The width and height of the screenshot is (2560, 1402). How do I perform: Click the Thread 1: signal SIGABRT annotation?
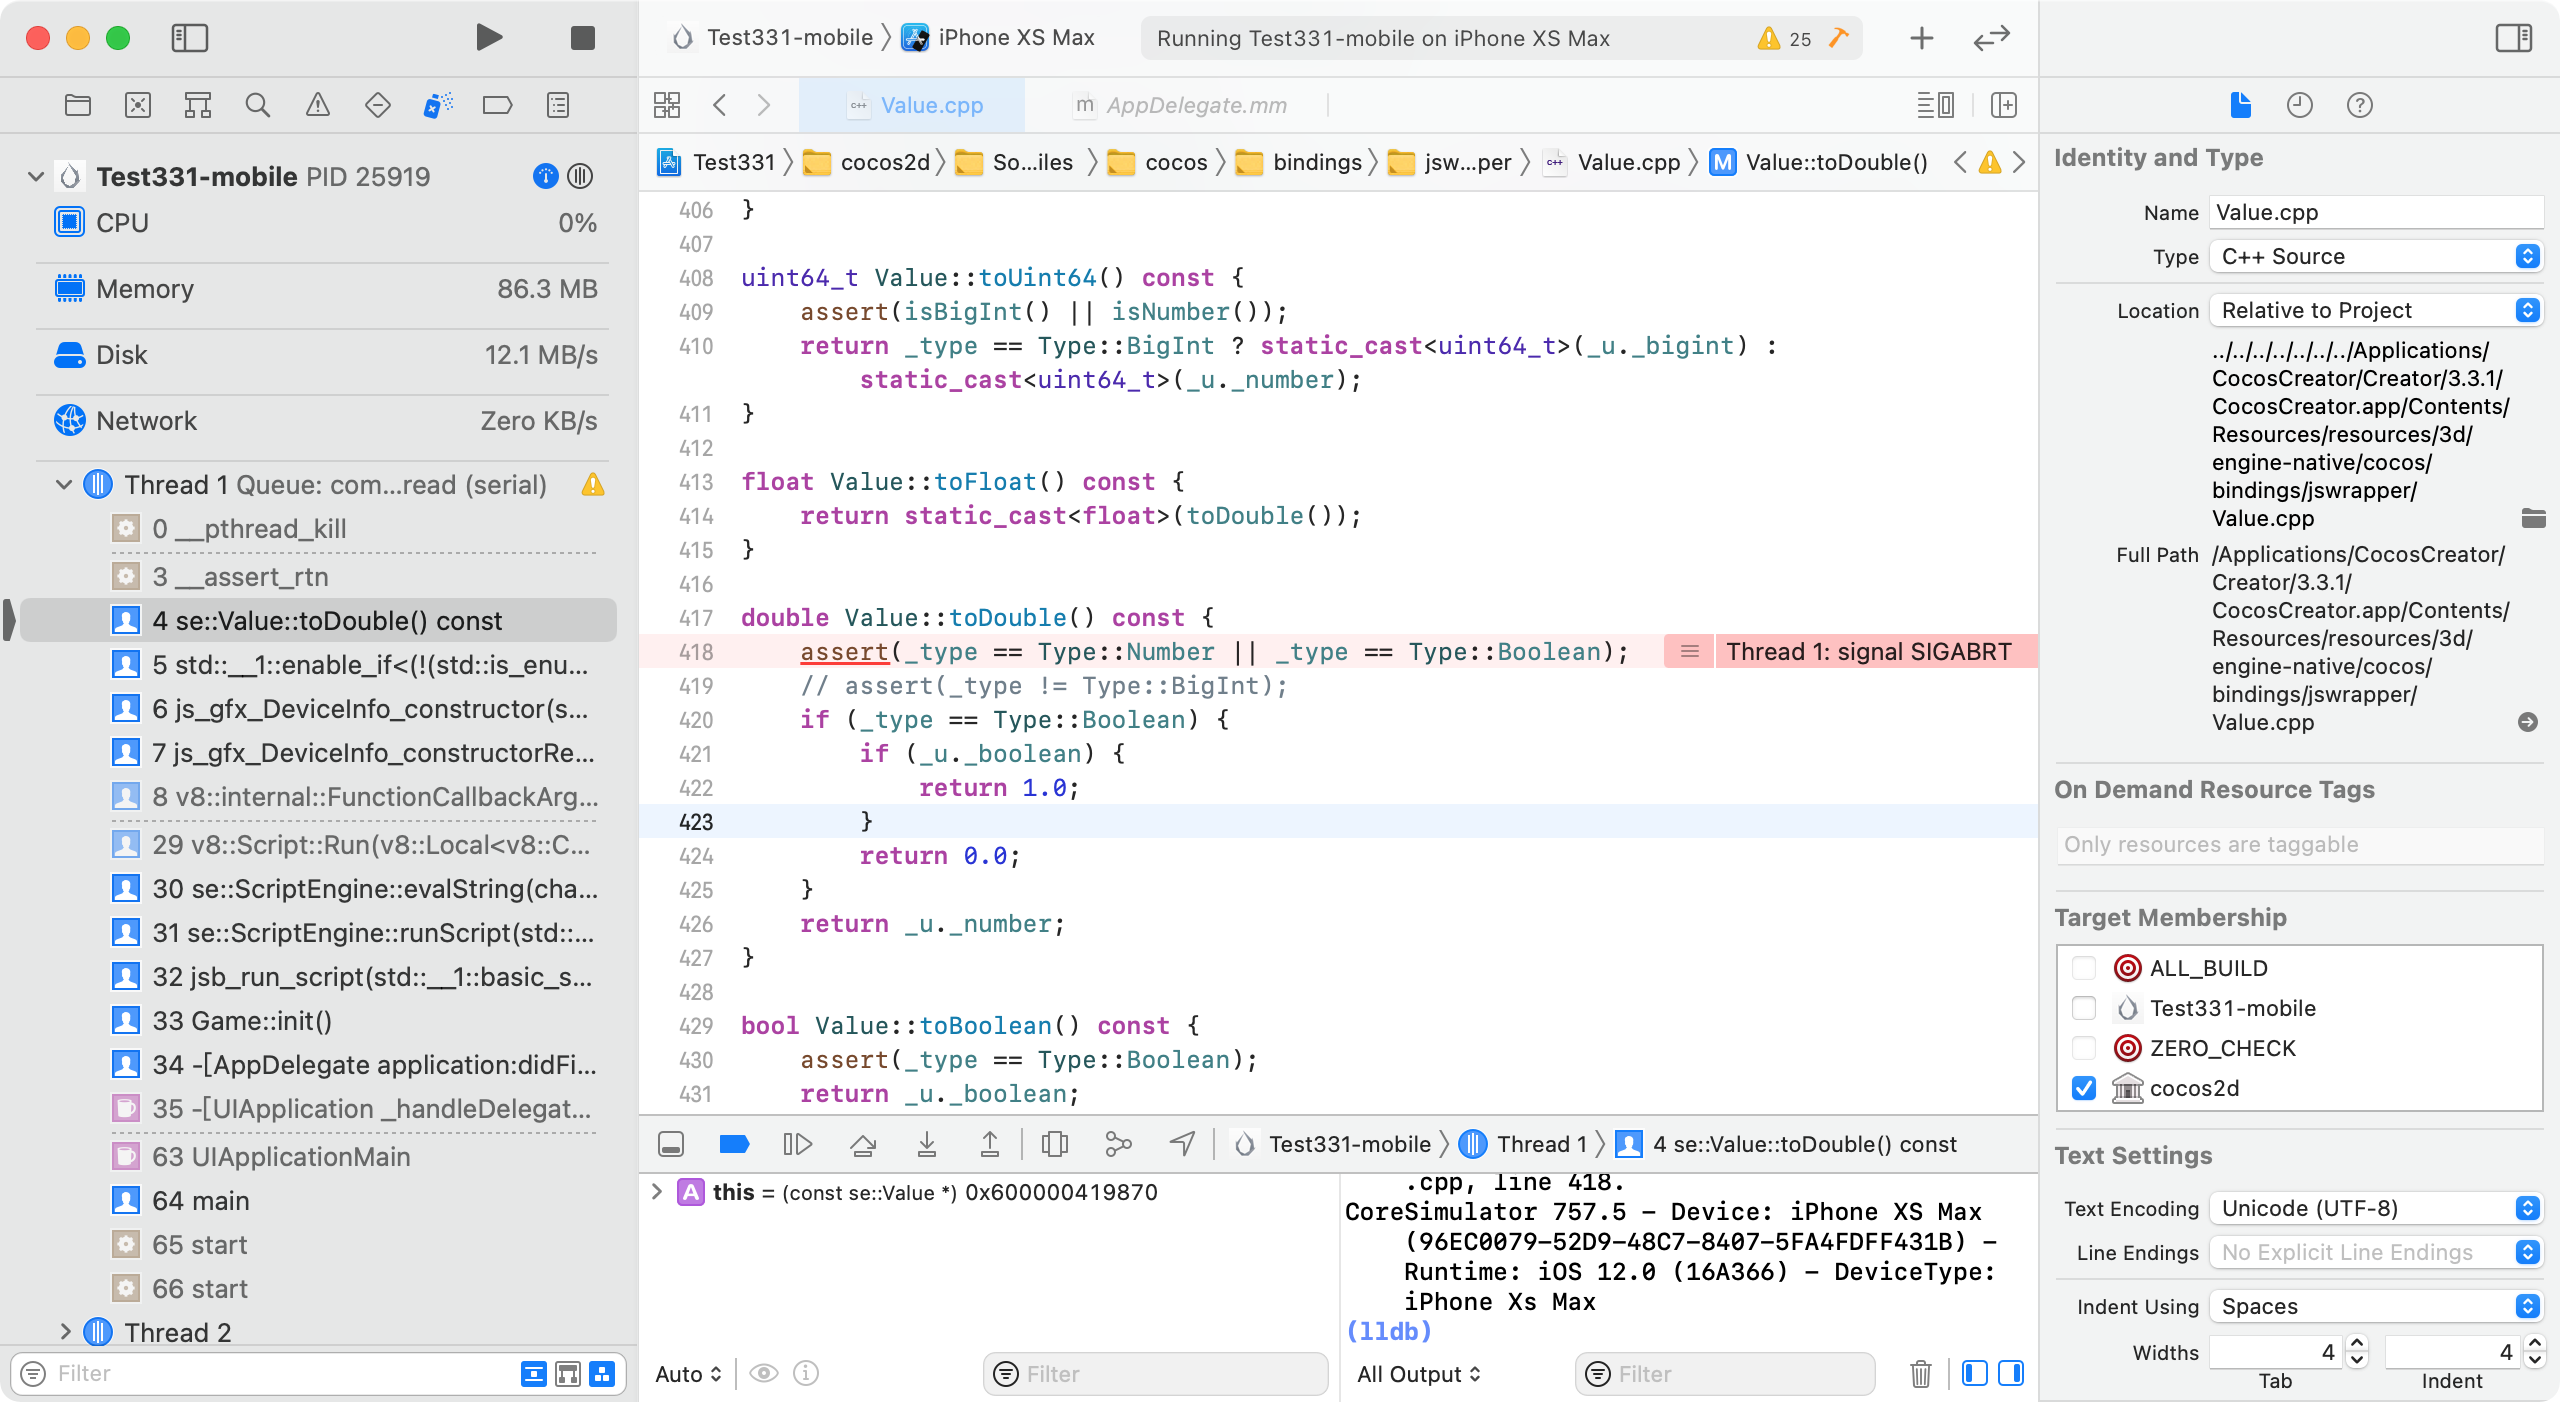point(1867,652)
